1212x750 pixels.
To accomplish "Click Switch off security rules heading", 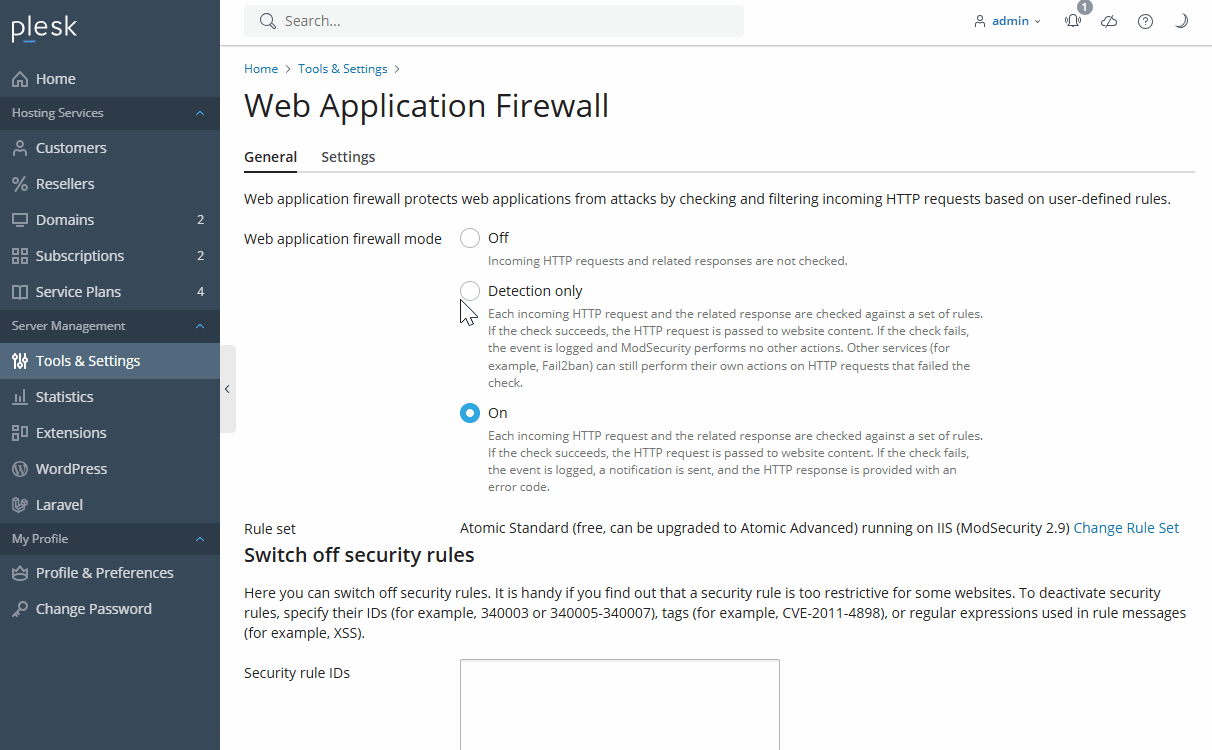I will 359,555.
